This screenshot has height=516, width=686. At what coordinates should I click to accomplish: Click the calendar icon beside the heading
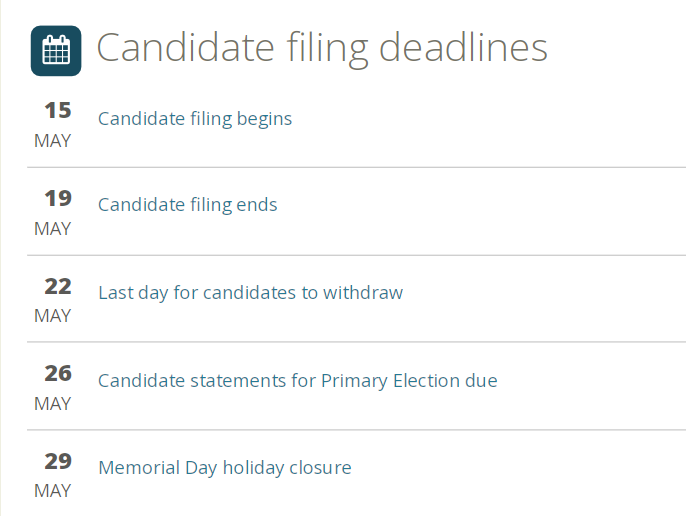click(56, 51)
